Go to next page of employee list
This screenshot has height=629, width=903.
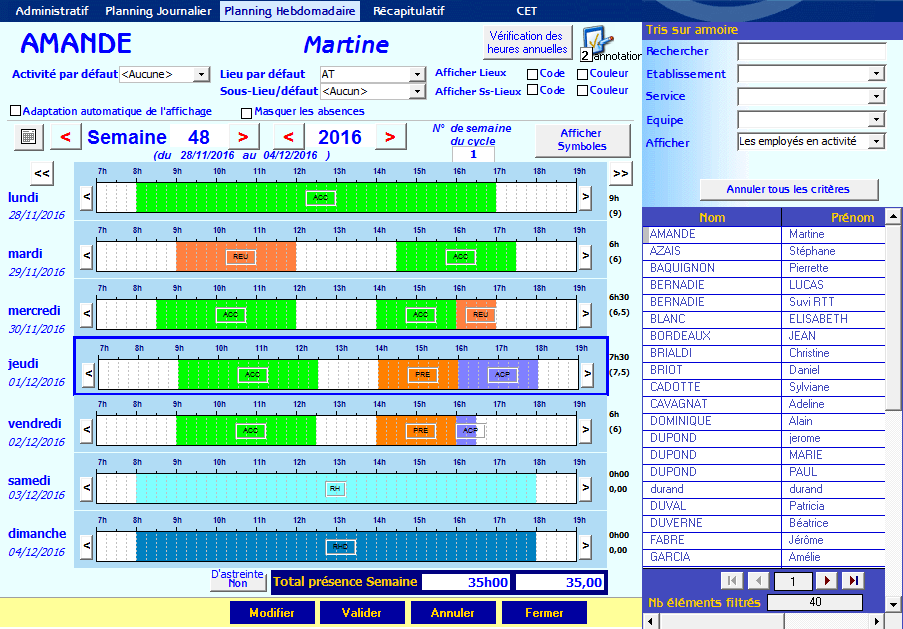point(827,581)
